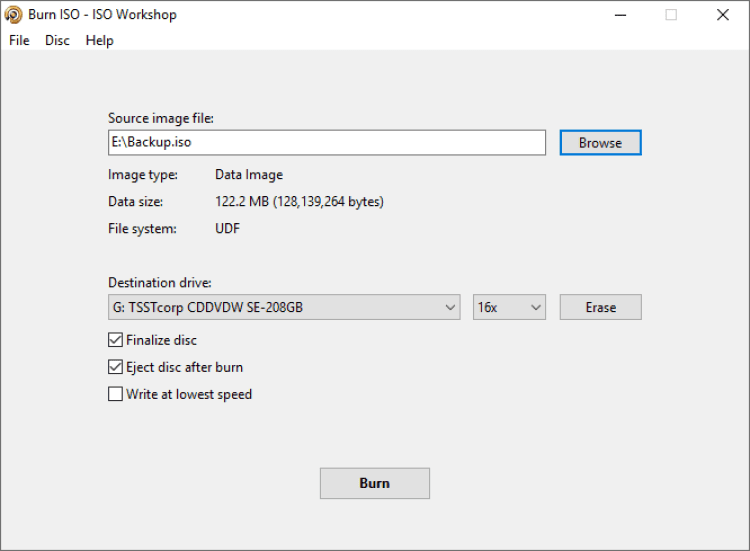Click the UDF file system value
The height and width of the screenshot is (551, 750).
[227, 228]
